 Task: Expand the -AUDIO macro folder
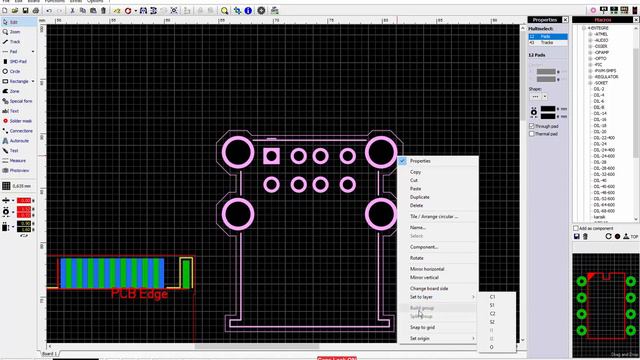pyautogui.click(x=590, y=40)
